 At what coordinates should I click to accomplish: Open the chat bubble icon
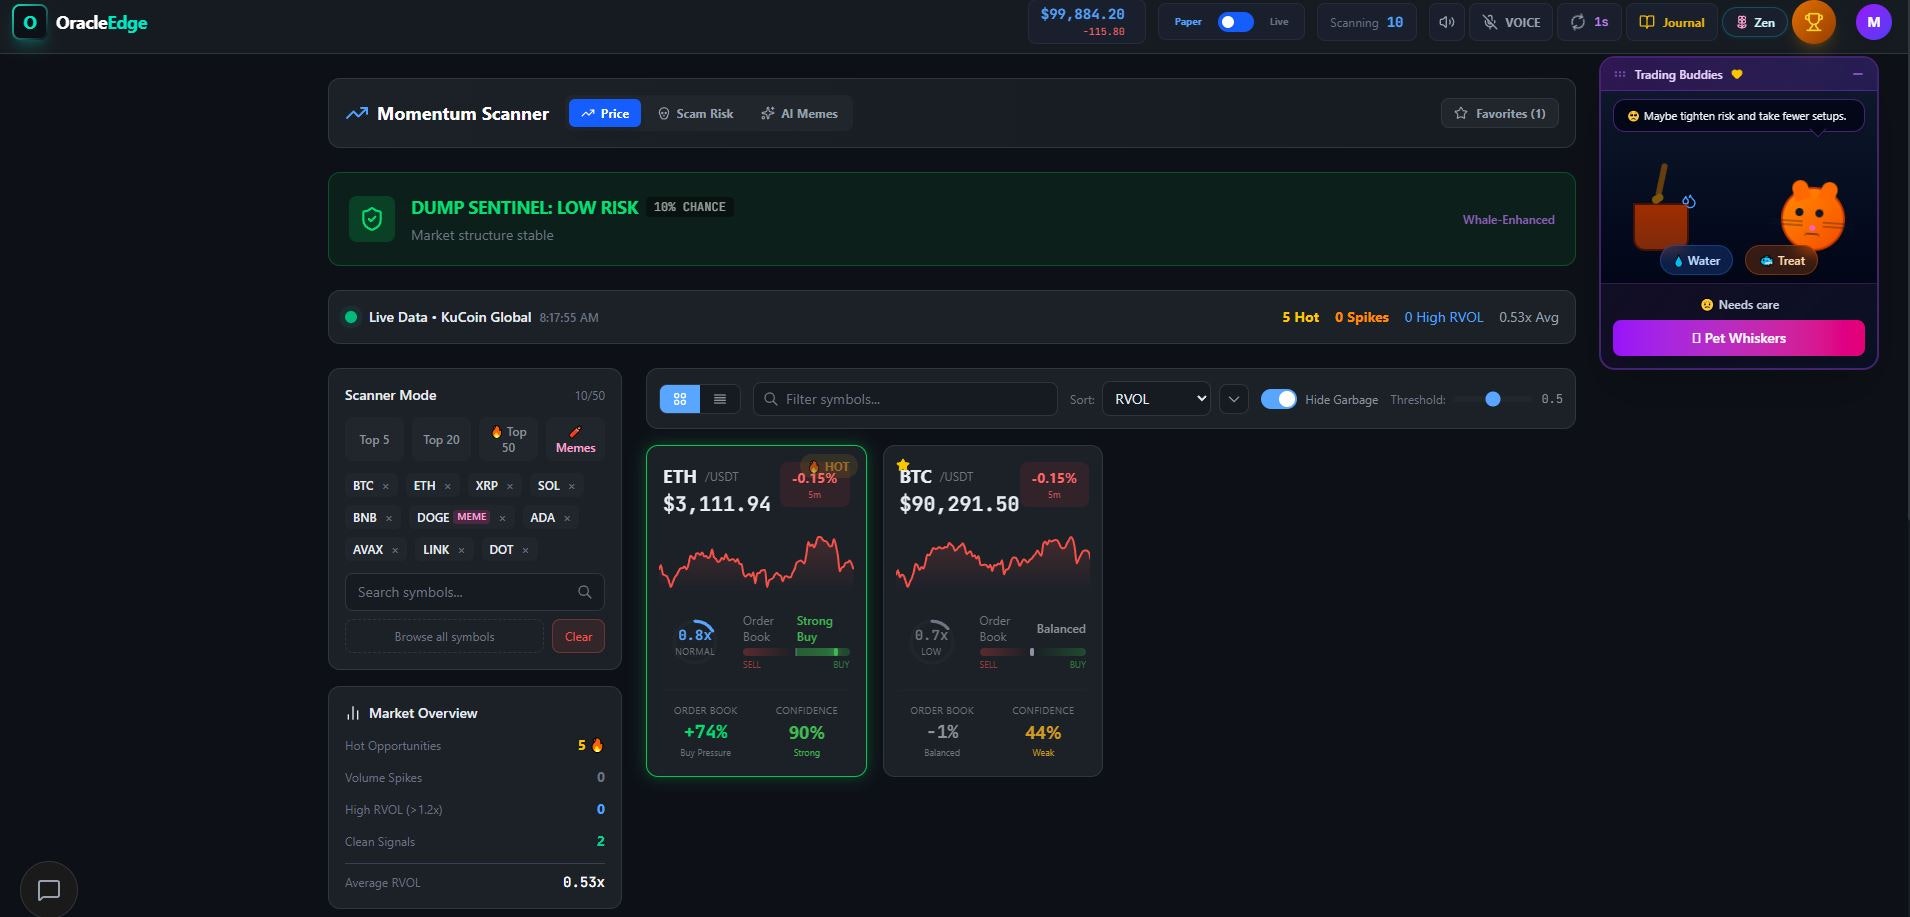point(49,889)
